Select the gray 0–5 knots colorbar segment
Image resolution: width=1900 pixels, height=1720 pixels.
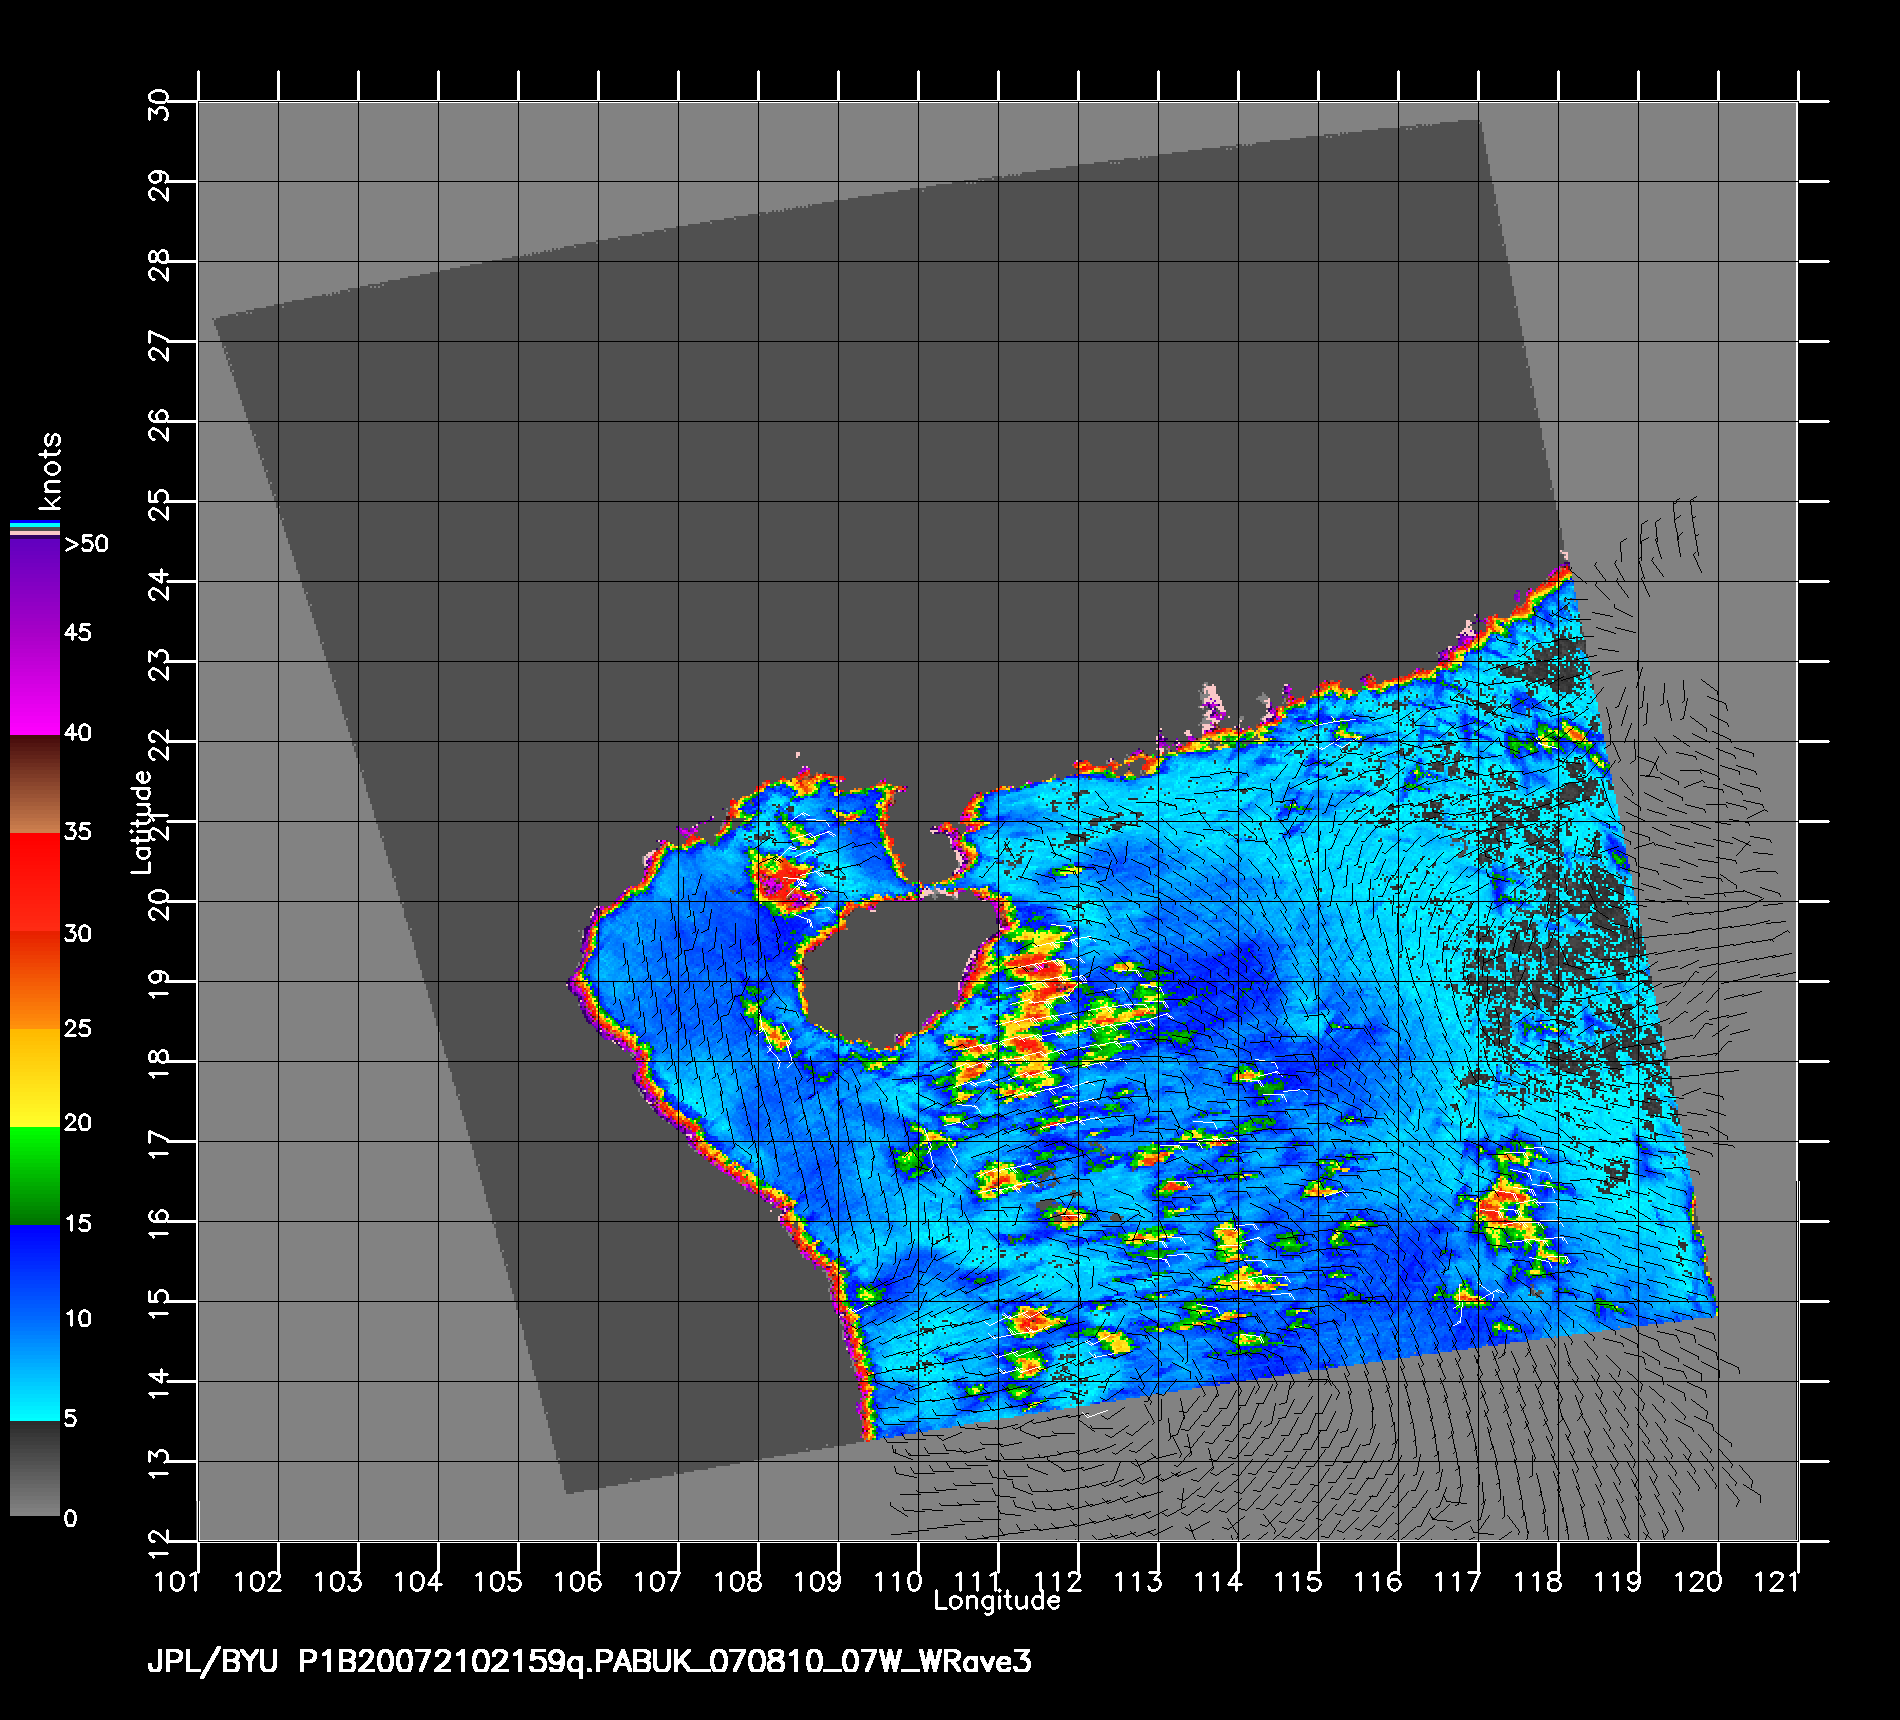[x=35, y=1468]
